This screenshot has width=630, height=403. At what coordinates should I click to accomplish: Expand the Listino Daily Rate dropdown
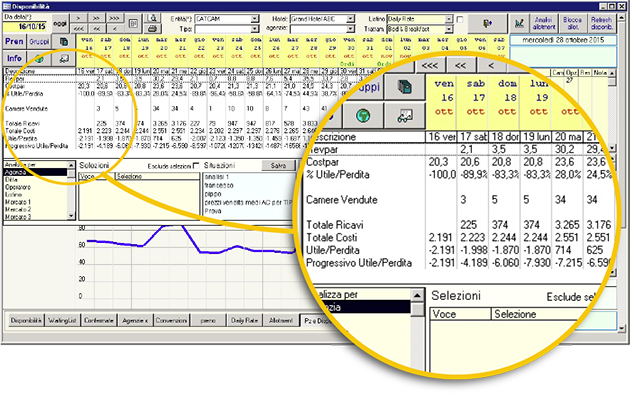(449, 19)
